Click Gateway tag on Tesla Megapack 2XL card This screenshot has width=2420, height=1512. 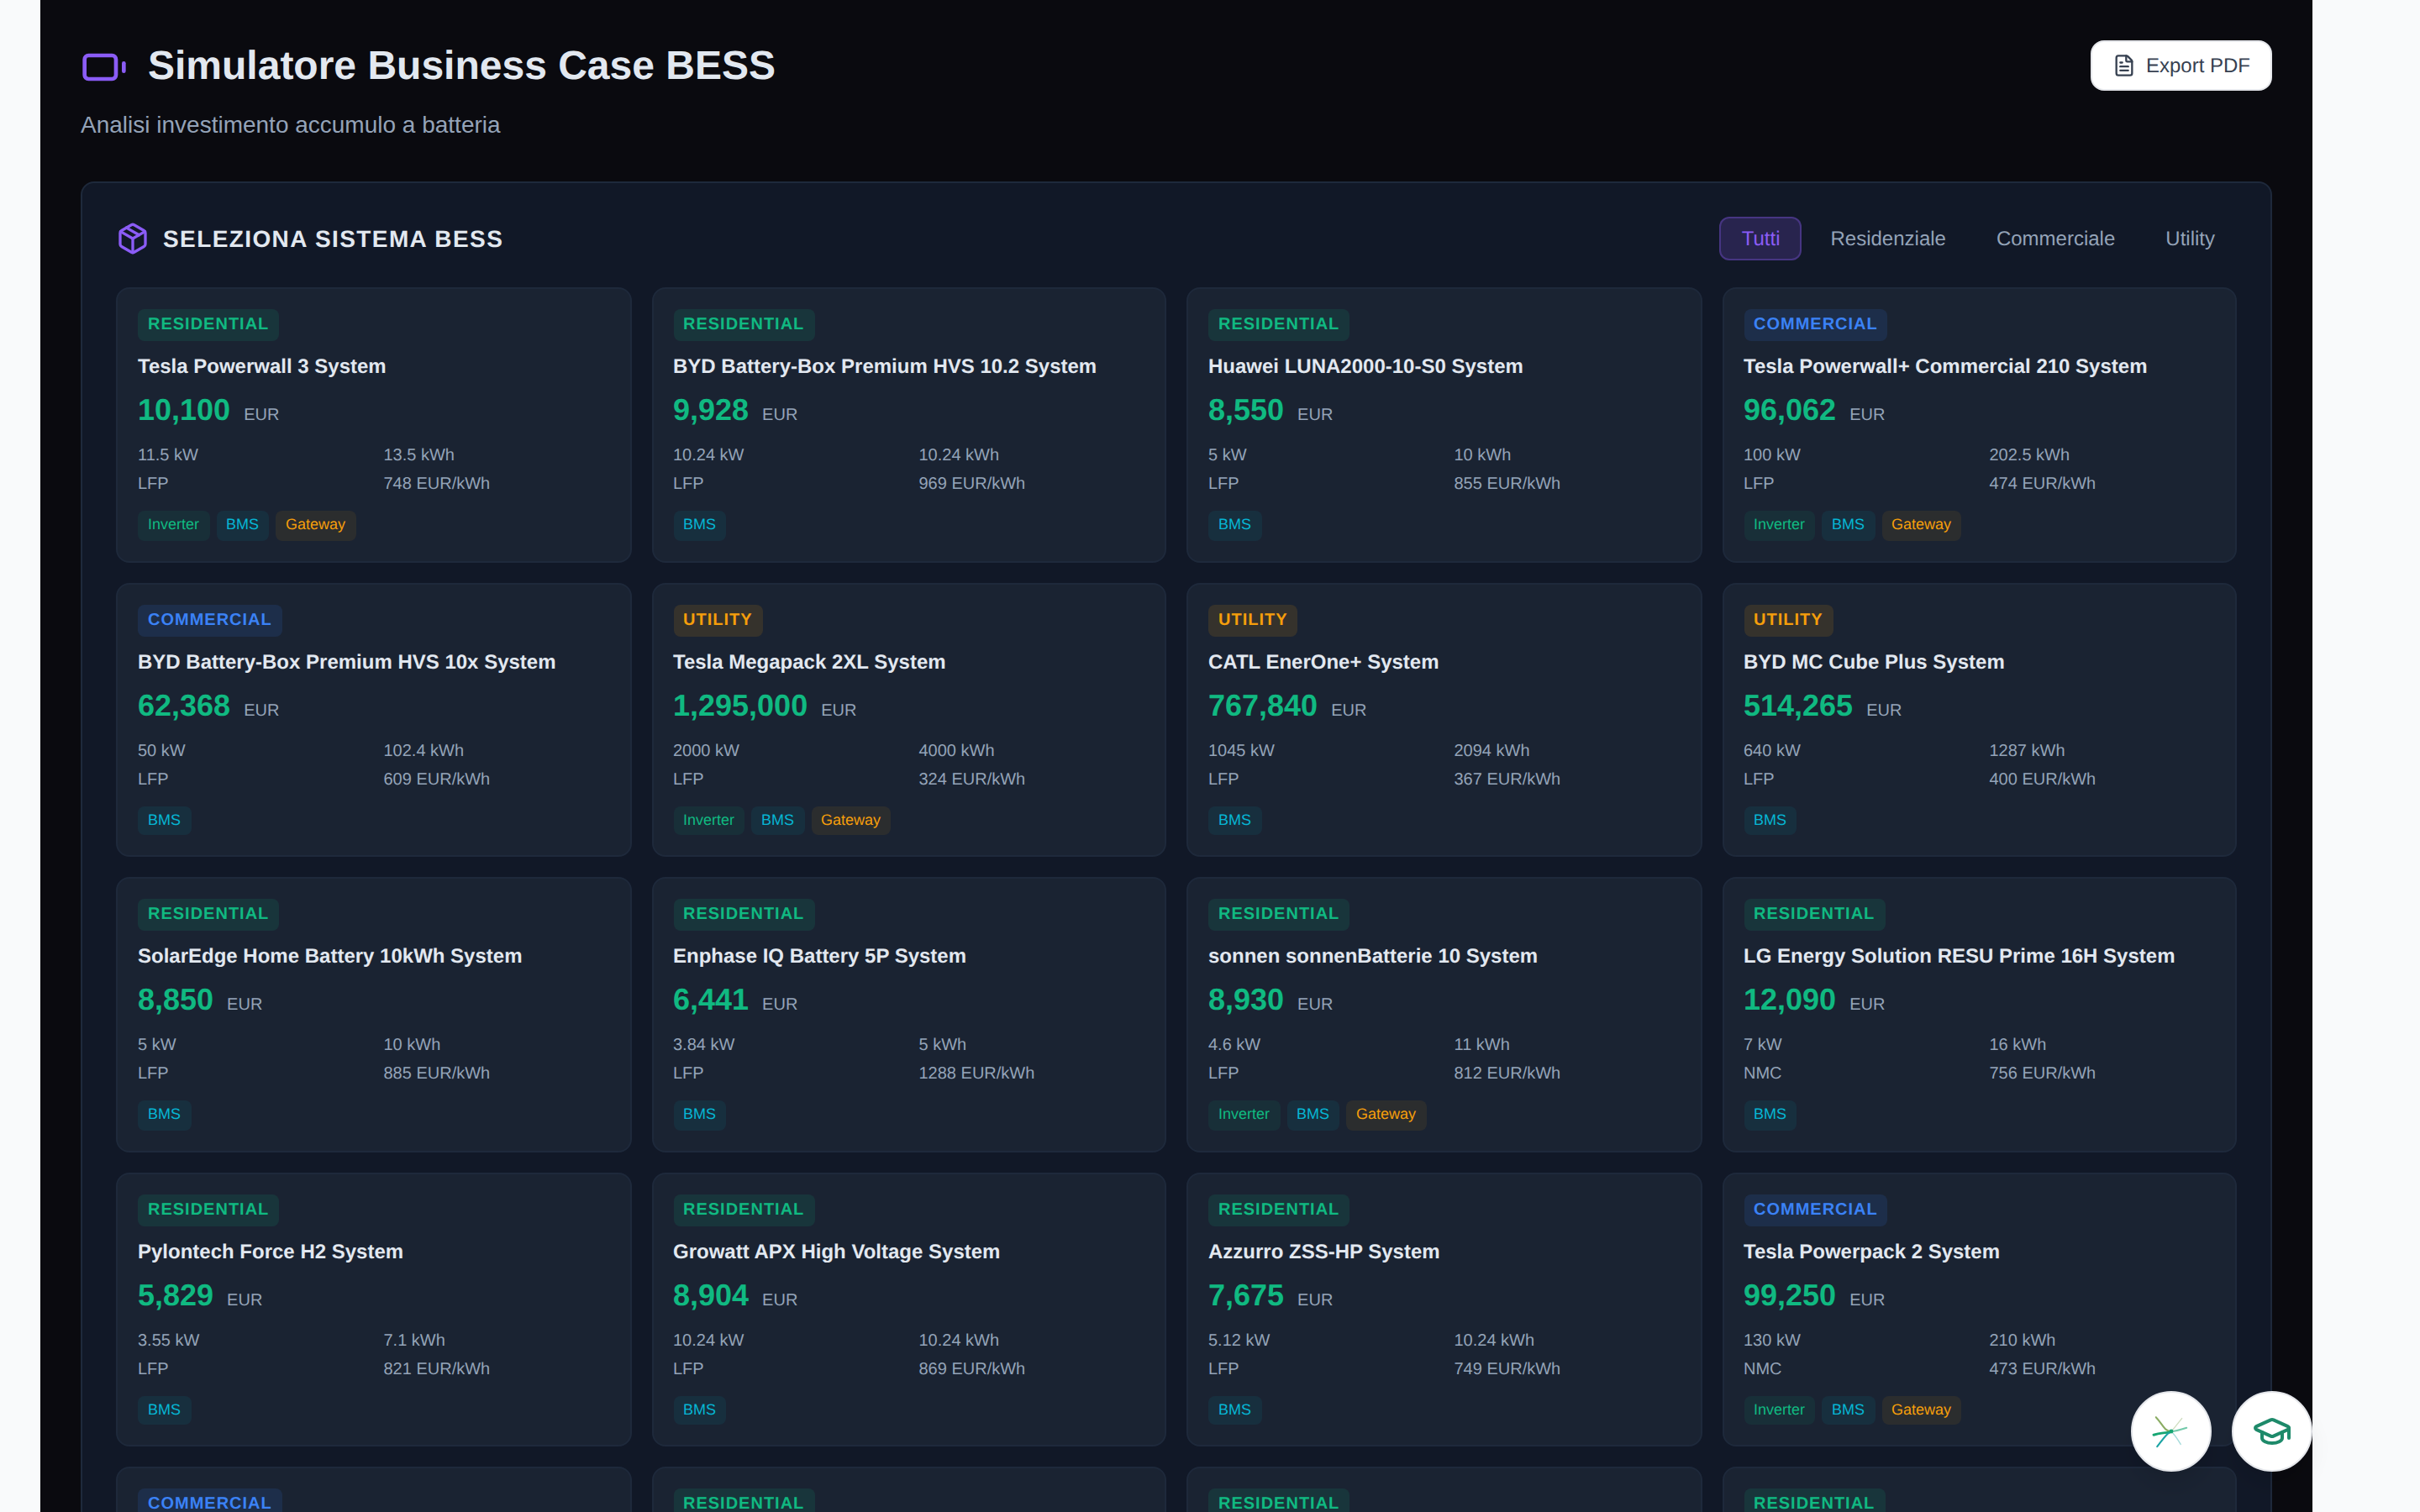(x=850, y=820)
